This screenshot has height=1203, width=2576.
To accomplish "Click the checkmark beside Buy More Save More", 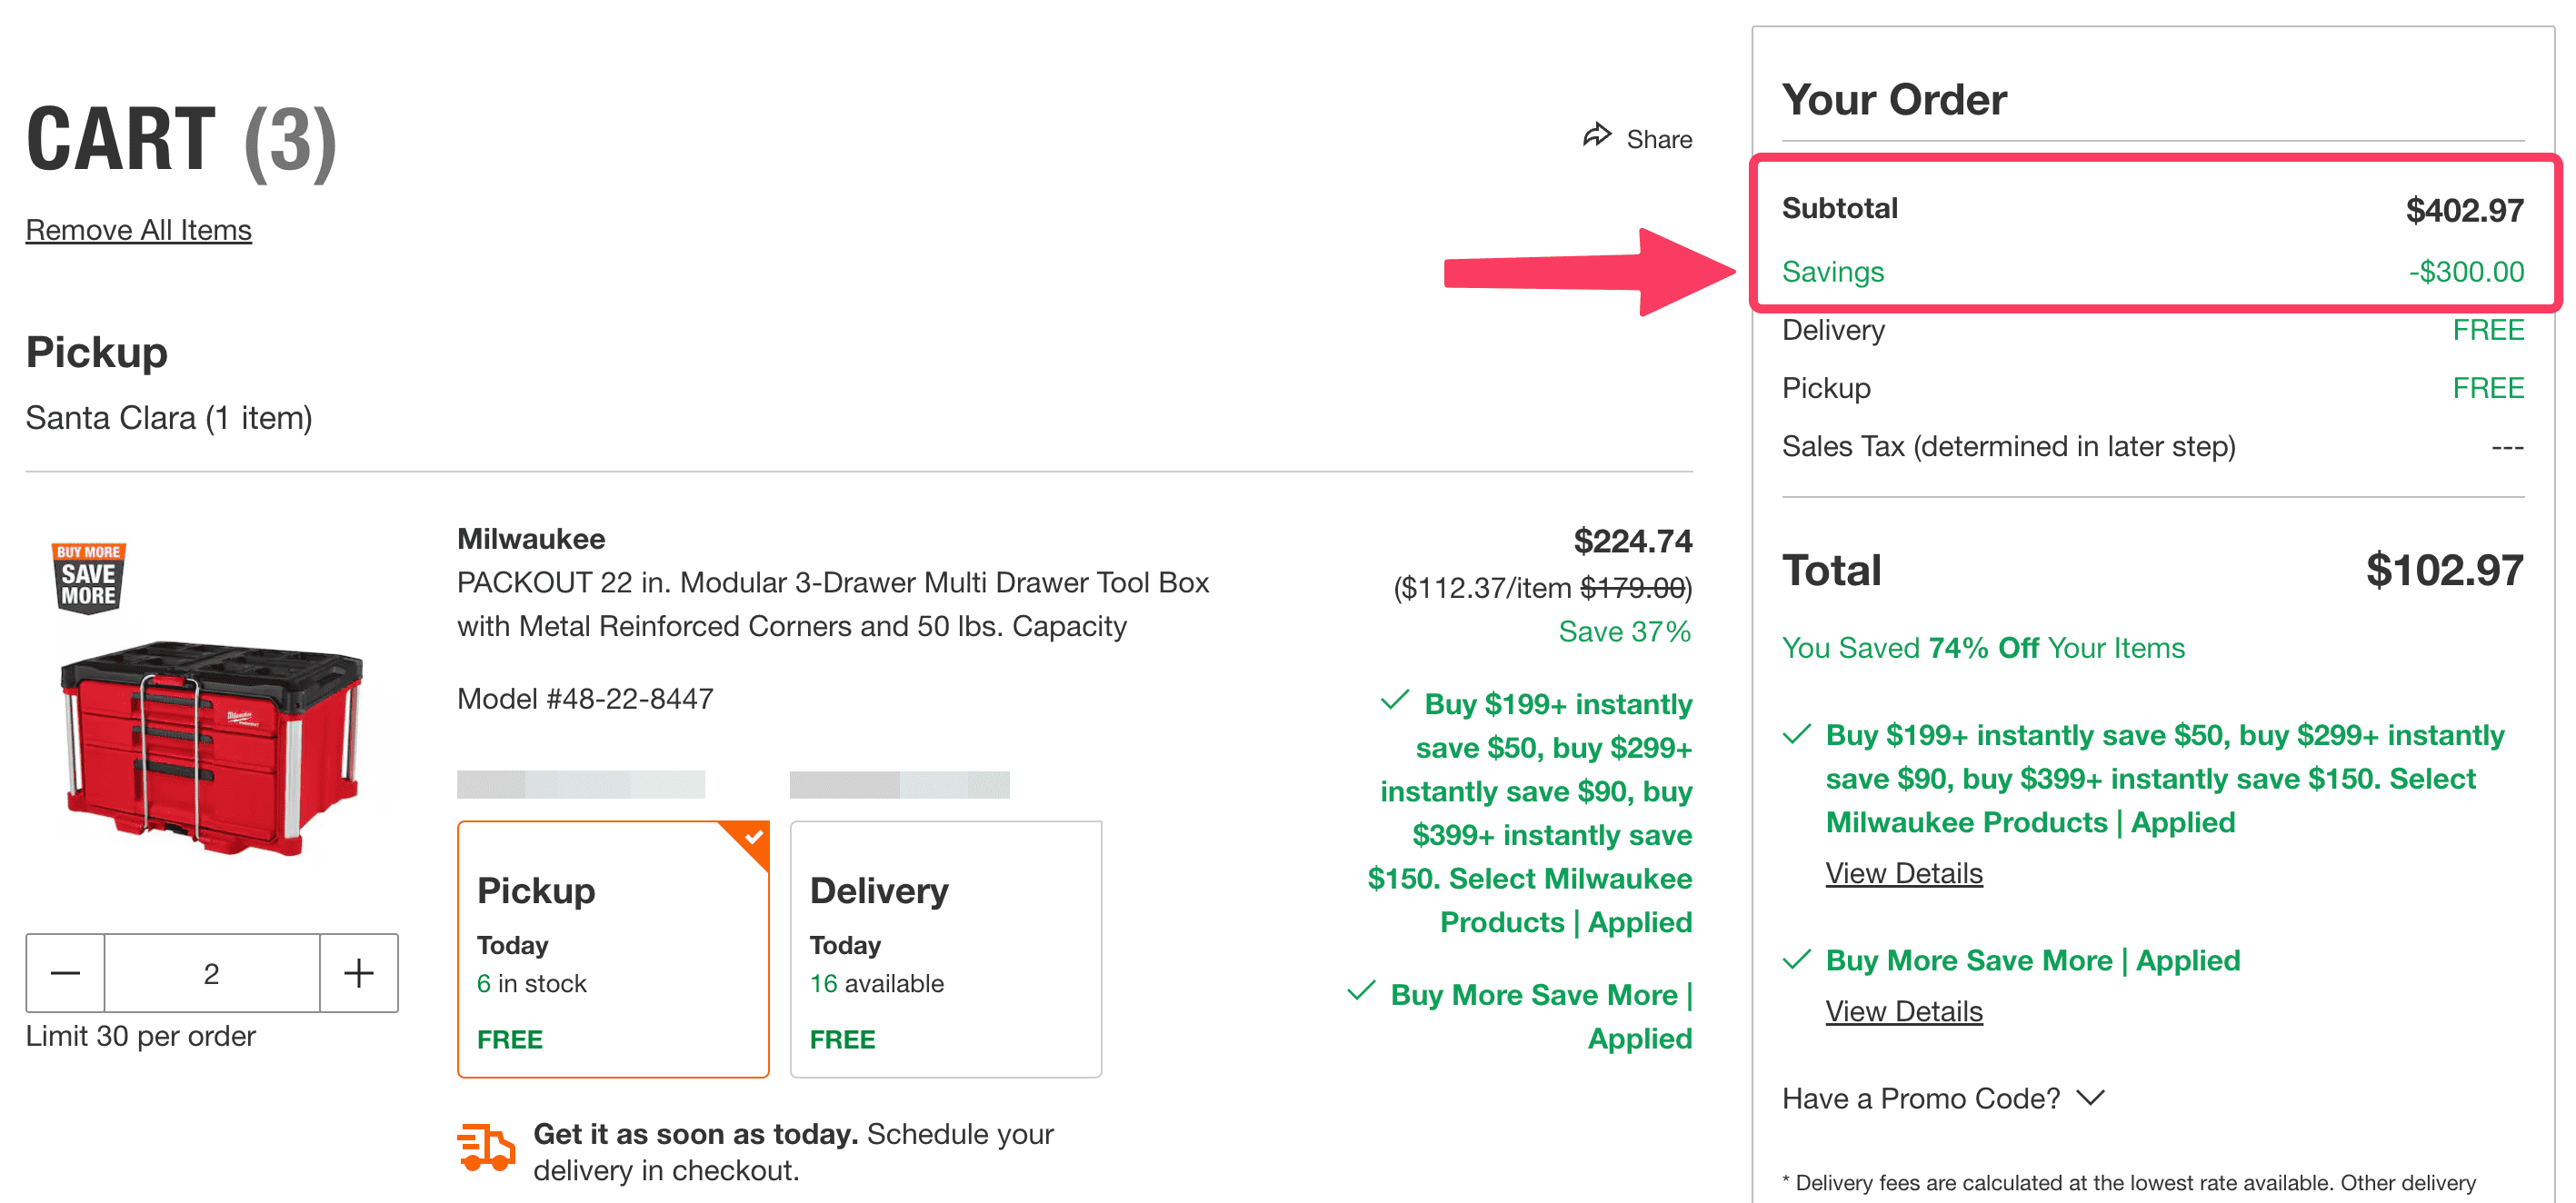I will pos(1360,993).
